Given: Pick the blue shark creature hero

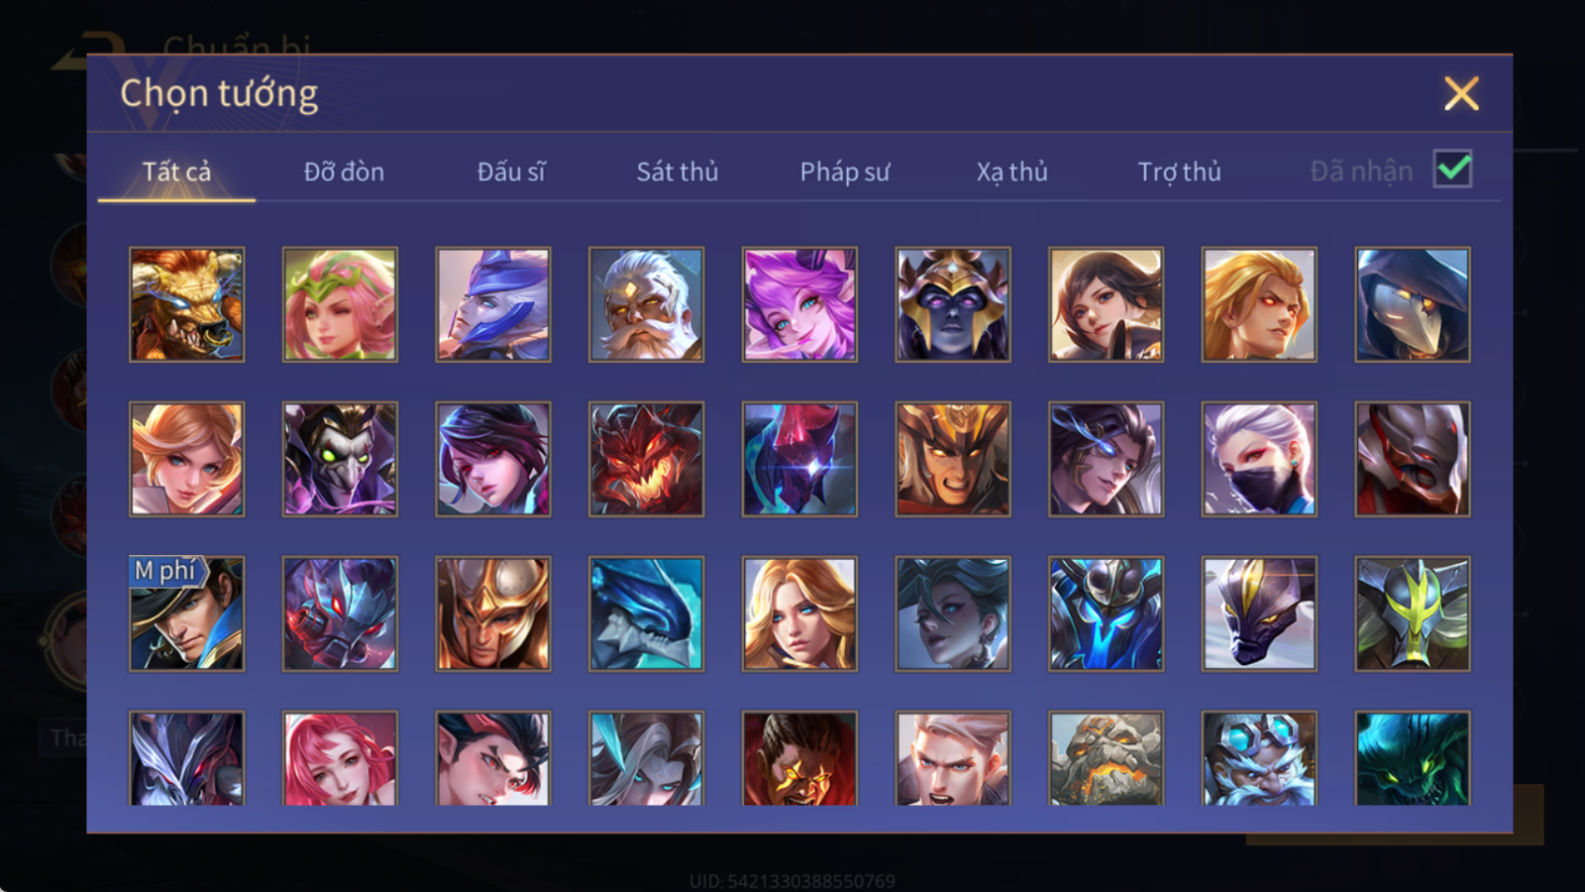Looking at the screenshot, I should (646, 613).
